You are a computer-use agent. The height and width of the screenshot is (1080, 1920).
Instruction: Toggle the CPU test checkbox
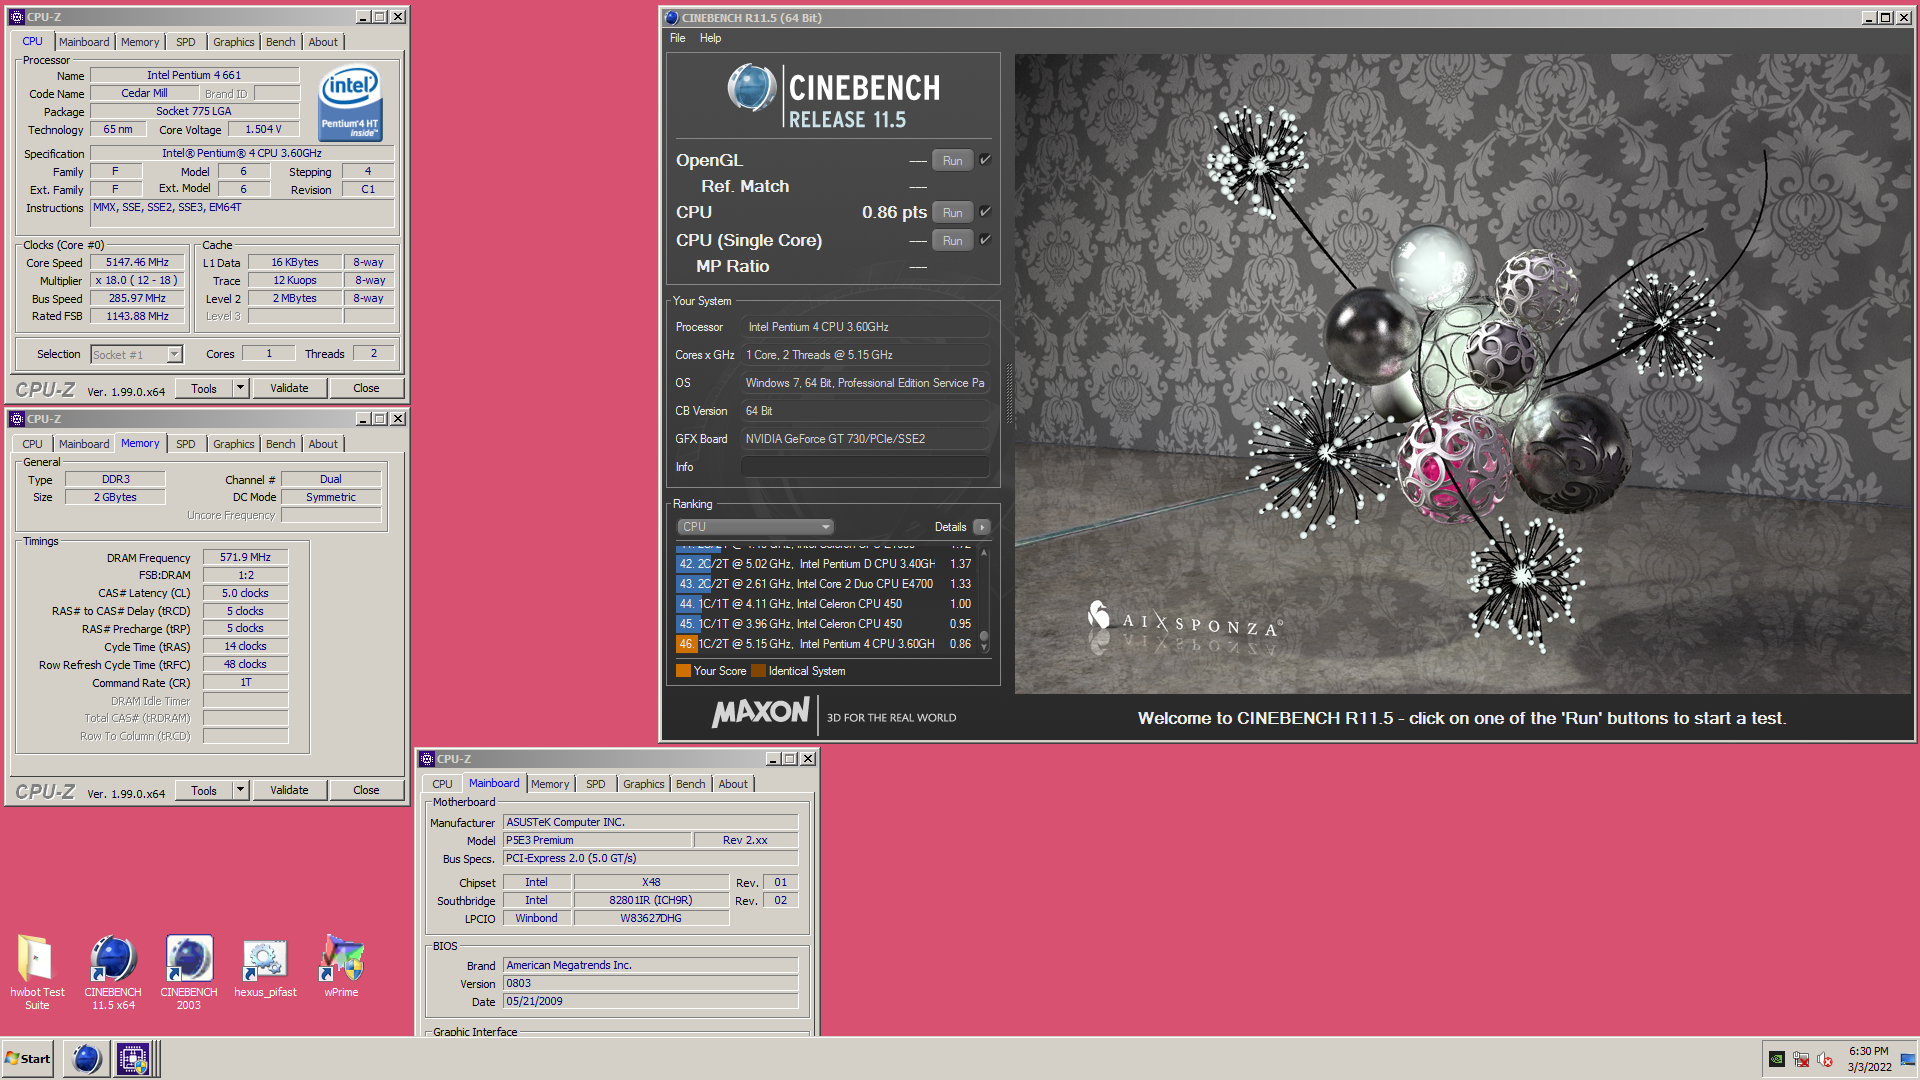985,212
